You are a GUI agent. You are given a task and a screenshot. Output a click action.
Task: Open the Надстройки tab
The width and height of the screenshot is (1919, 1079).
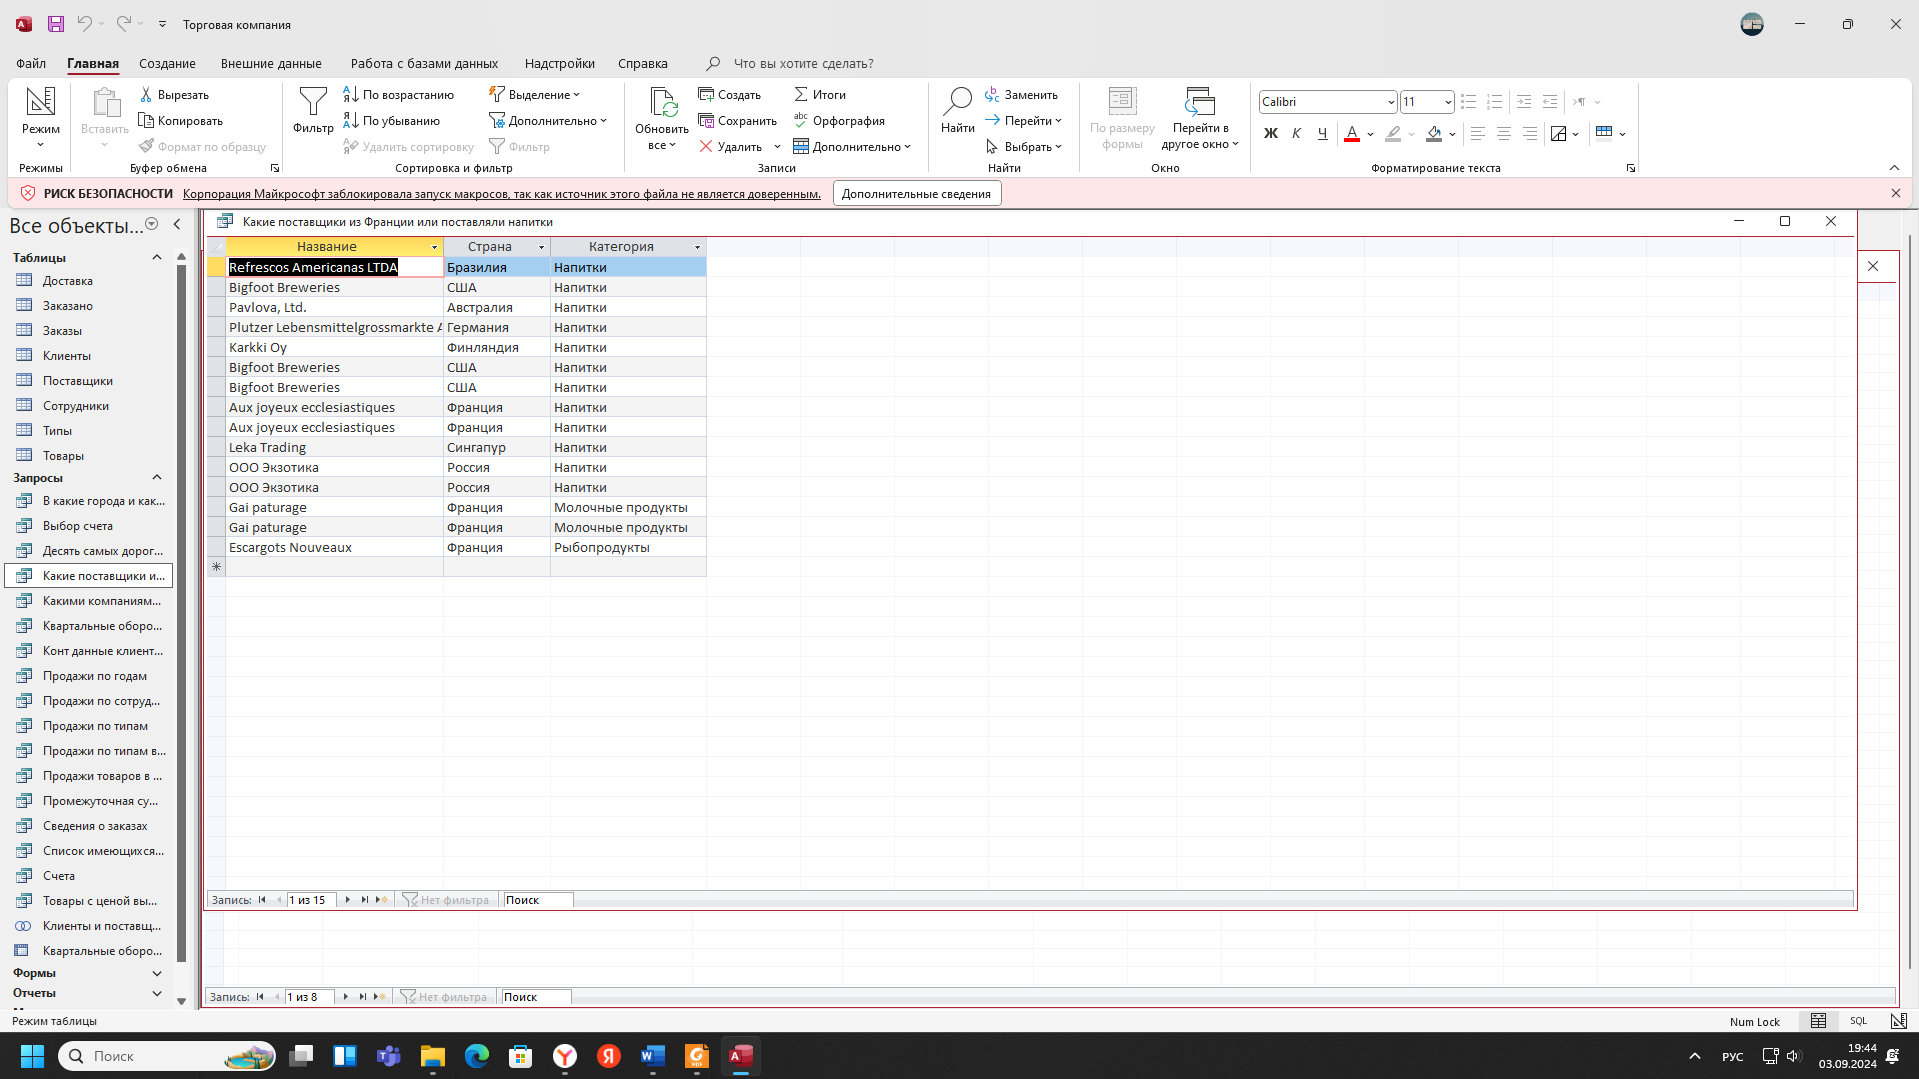pyautogui.click(x=559, y=63)
